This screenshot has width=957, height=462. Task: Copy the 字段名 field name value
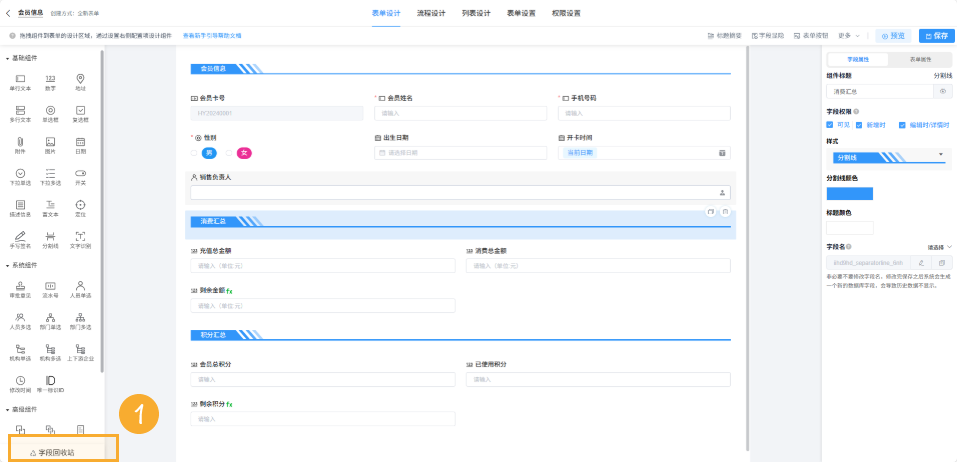coord(942,262)
